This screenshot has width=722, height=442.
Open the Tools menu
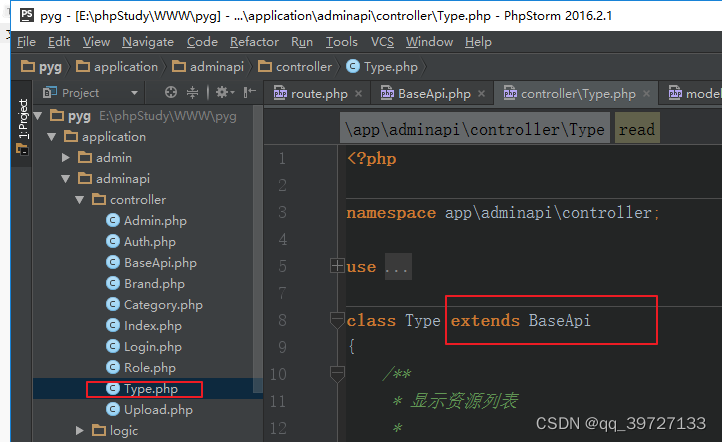point(342,42)
